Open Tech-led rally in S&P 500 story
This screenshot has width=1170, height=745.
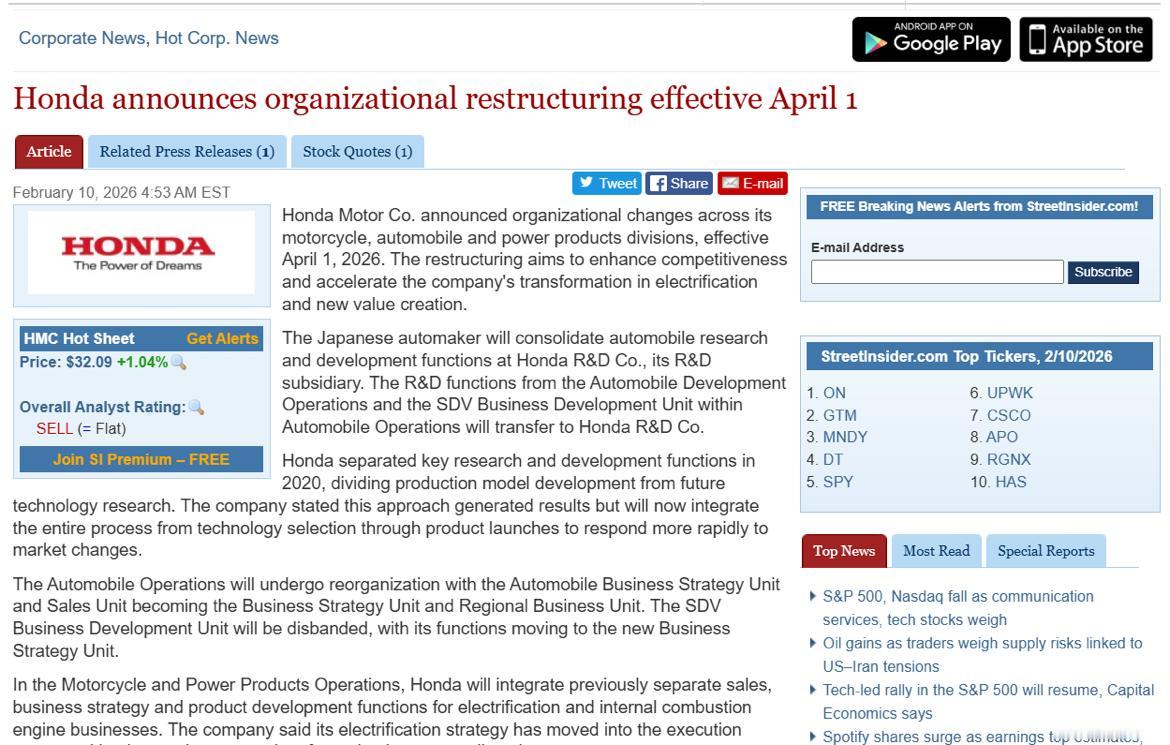(988, 702)
